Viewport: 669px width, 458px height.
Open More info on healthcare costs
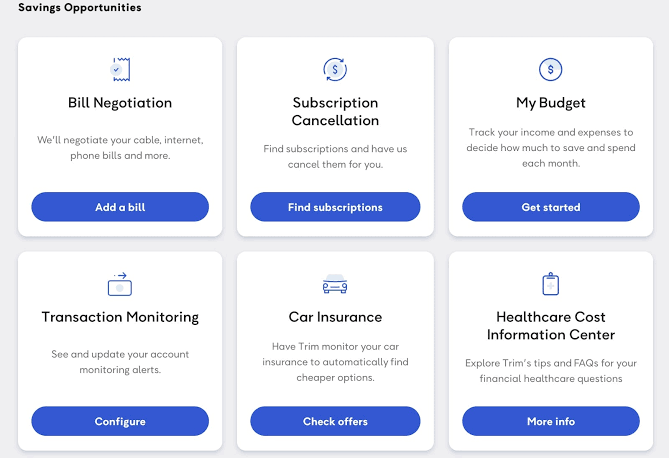click(550, 421)
